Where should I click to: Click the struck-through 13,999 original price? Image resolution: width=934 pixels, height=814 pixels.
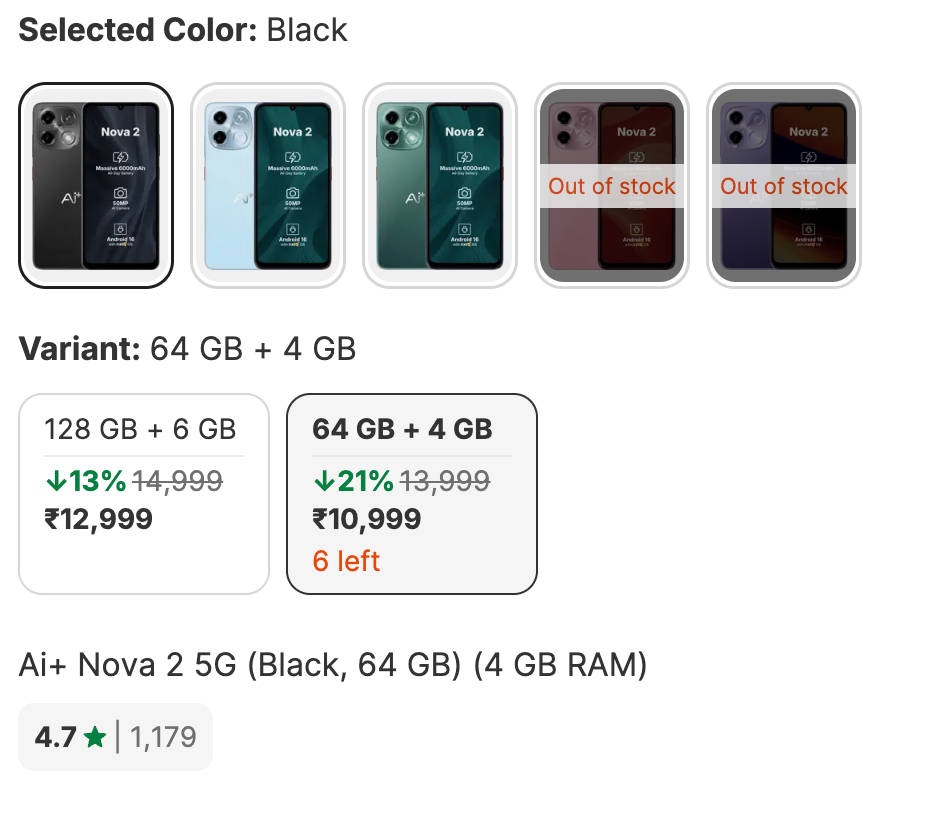(445, 482)
